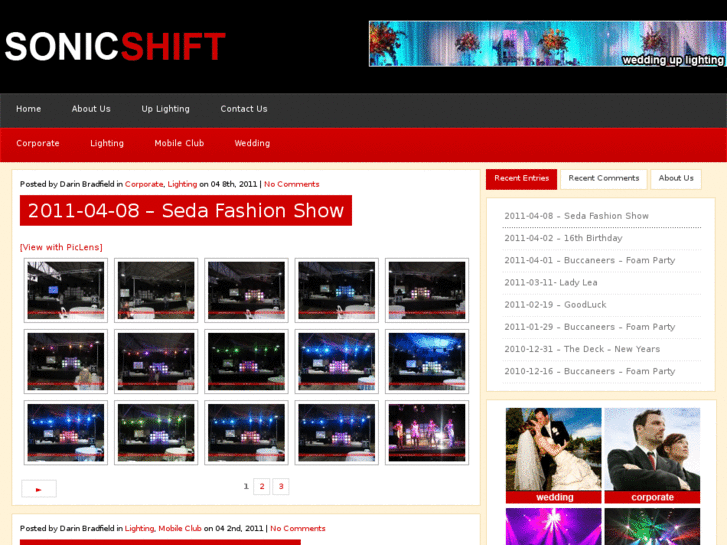Screen dimensions: 727x545
Task: Open recent entry 2011-04-01 Buccaneers Foam Party
Action: point(589,261)
